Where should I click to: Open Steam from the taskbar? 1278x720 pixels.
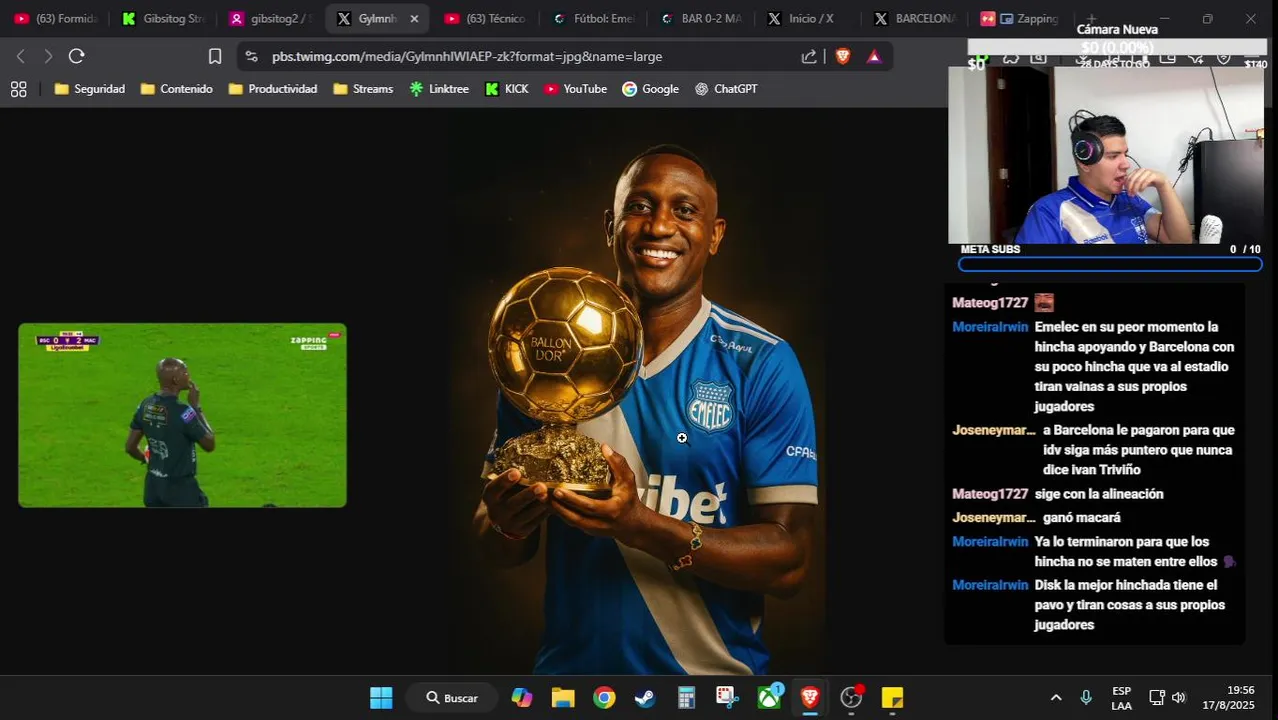[x=645, y=698]
